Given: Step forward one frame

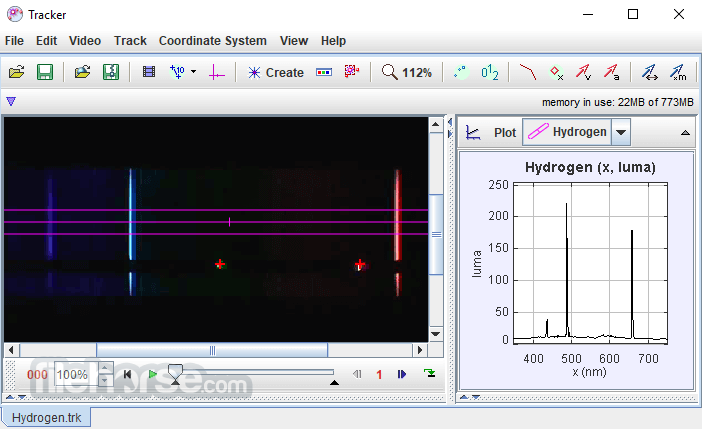Looking at the screenshot, I should pos(402,374).
